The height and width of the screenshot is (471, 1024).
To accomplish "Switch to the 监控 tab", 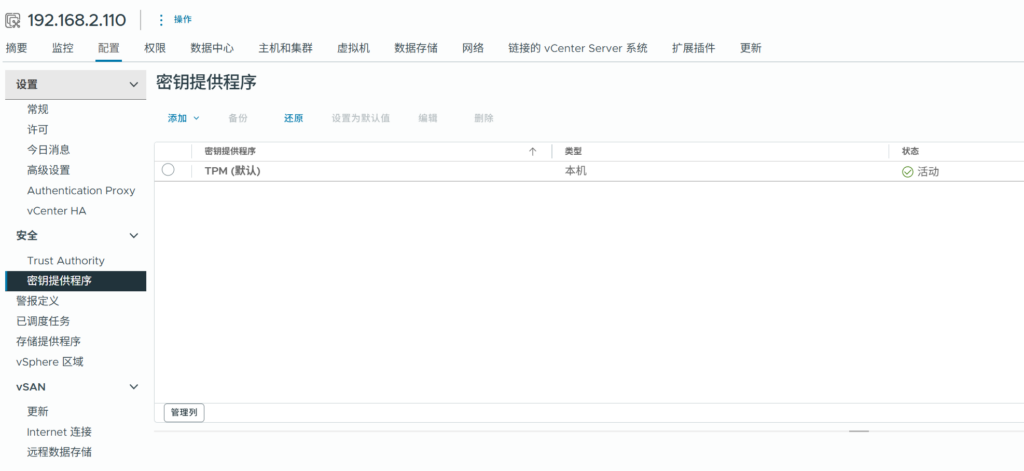I will pyautogui.click(x=62, y=48).
